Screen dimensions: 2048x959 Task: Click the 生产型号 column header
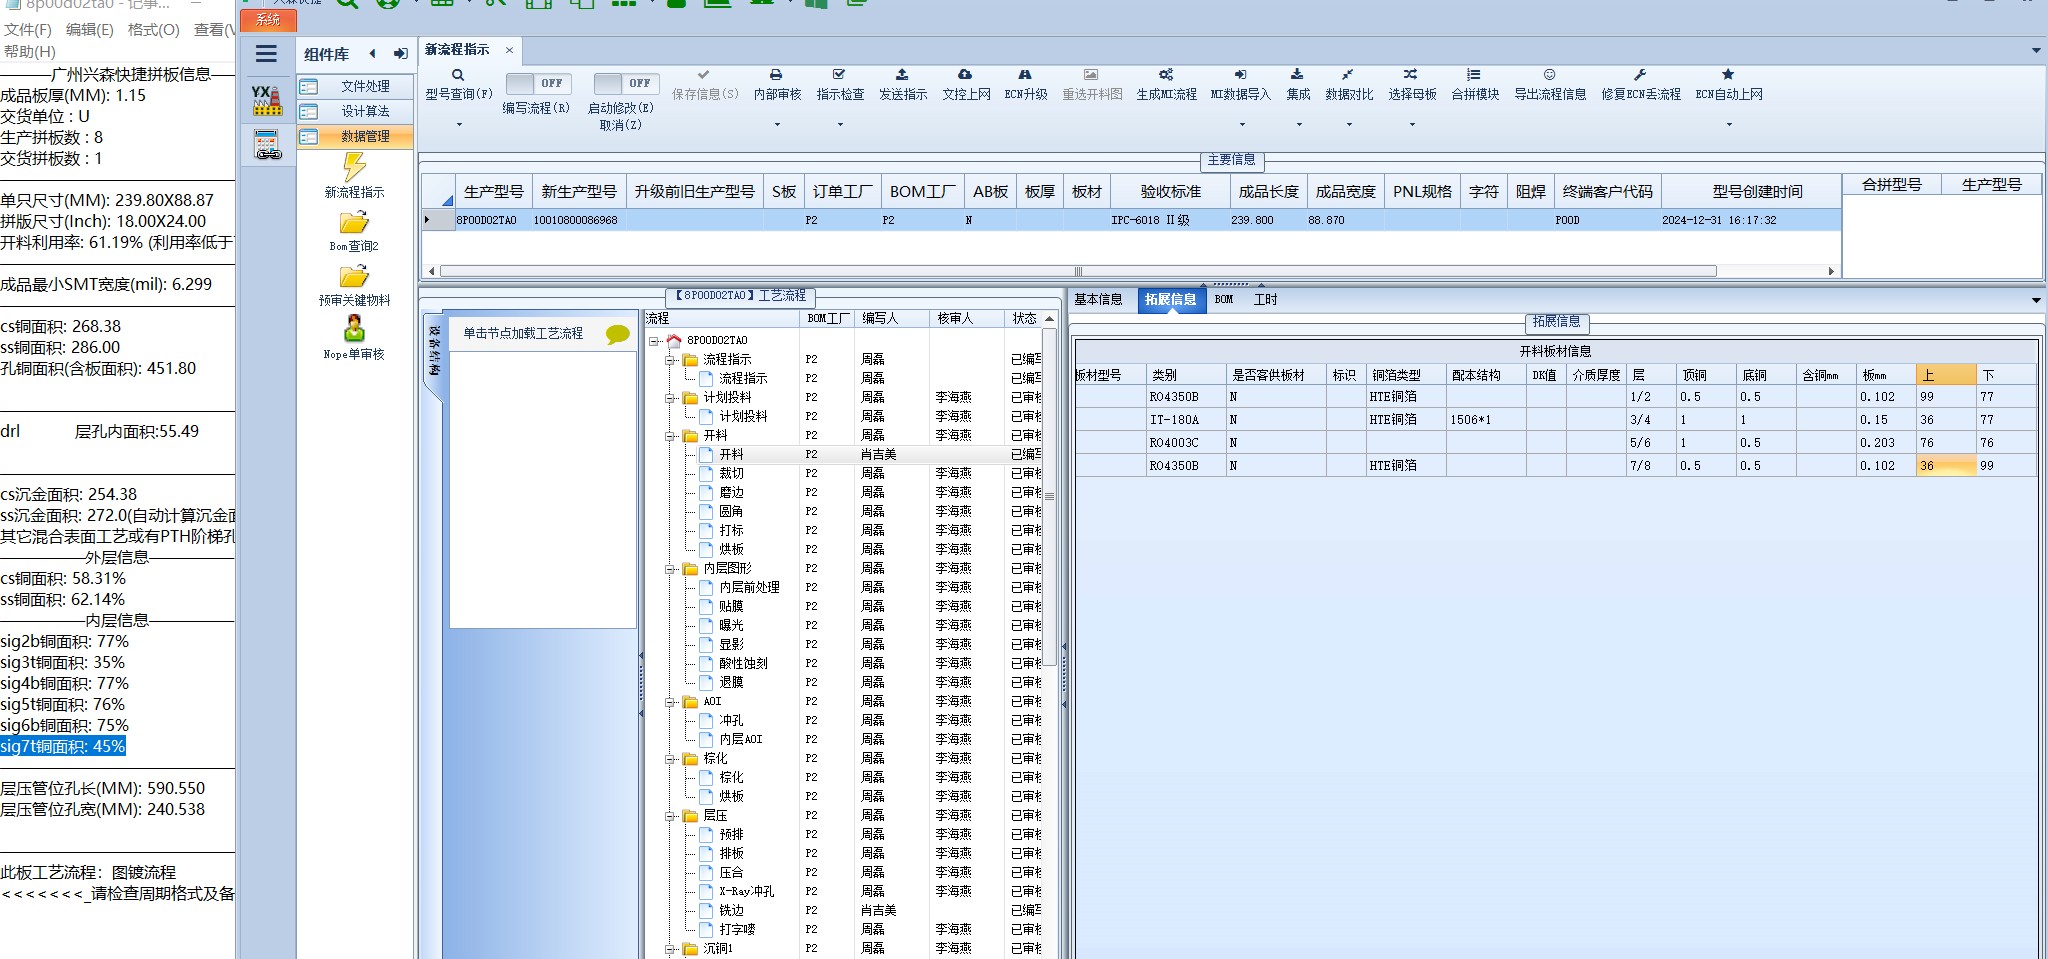pyautogui.click(x=494, y=191)
